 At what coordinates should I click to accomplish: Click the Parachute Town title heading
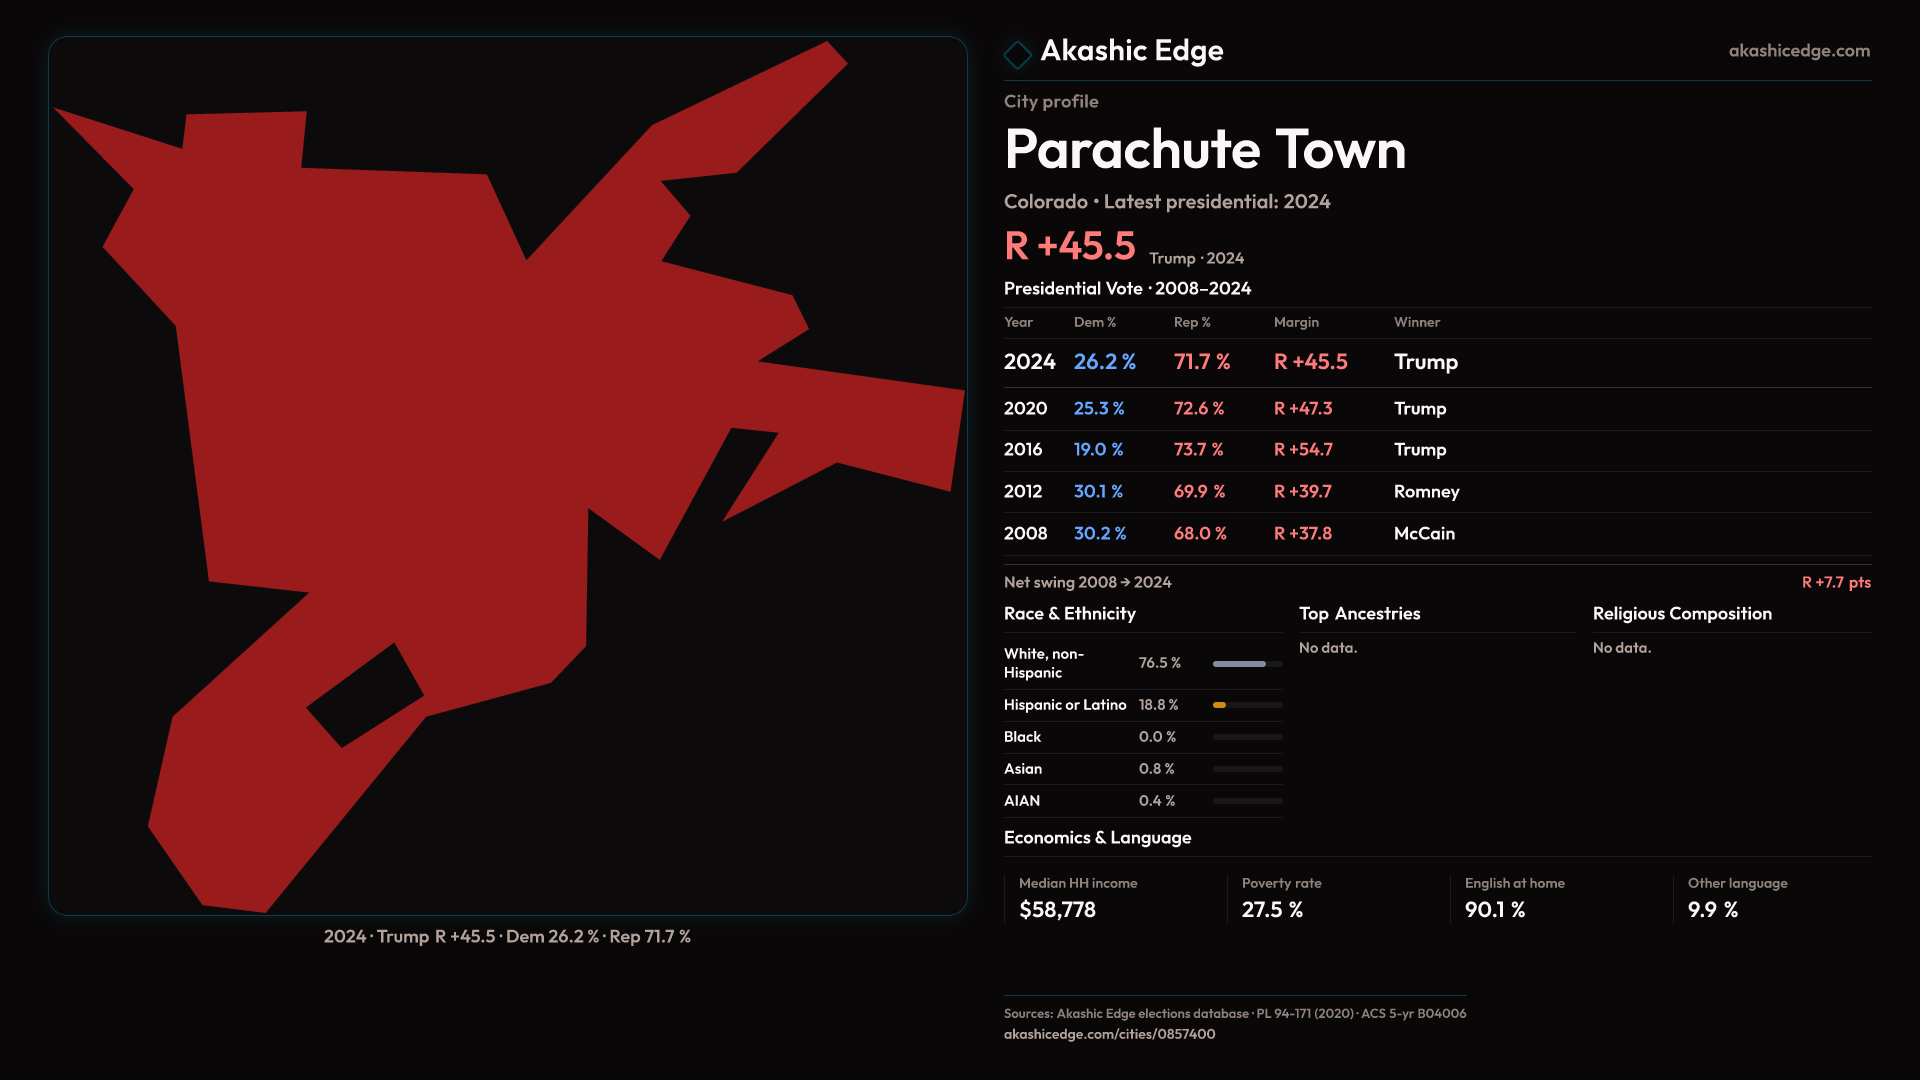tap(1205, 150)
